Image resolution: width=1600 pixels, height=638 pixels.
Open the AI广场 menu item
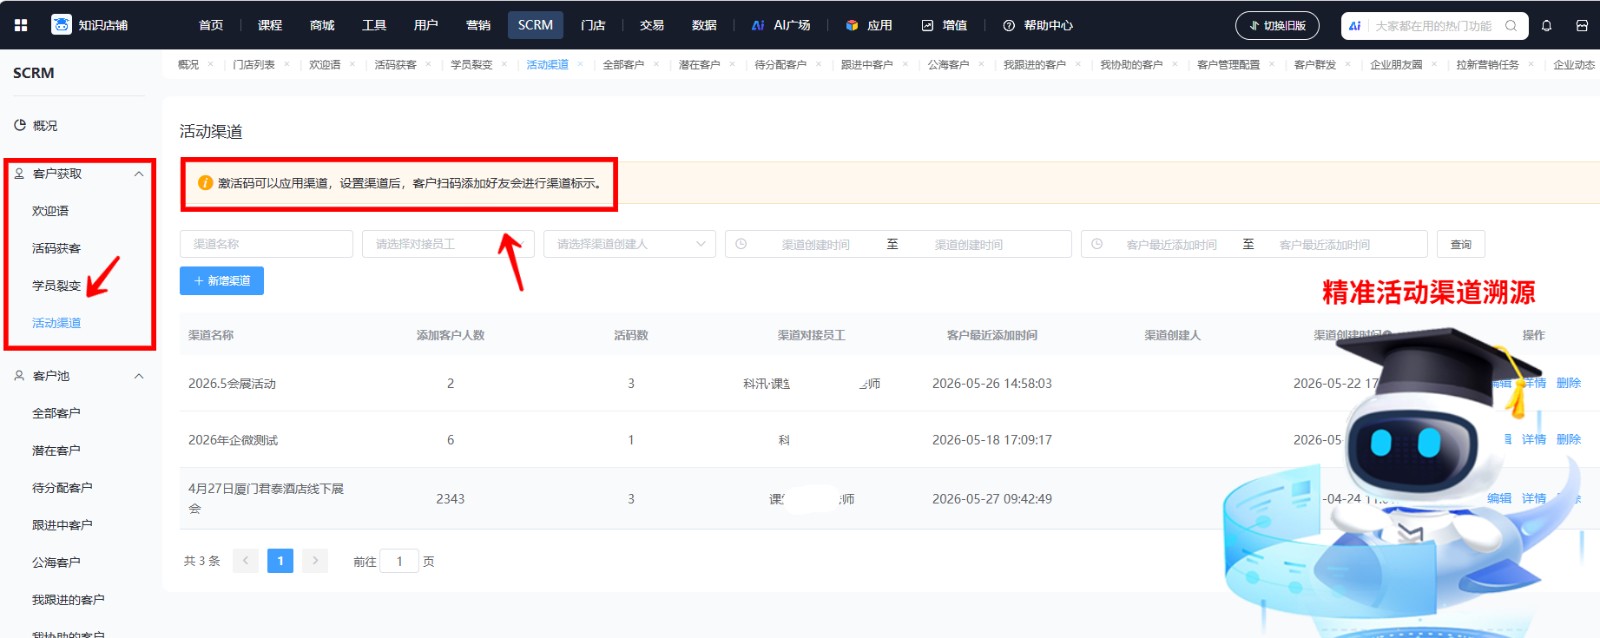click(781, 25)
